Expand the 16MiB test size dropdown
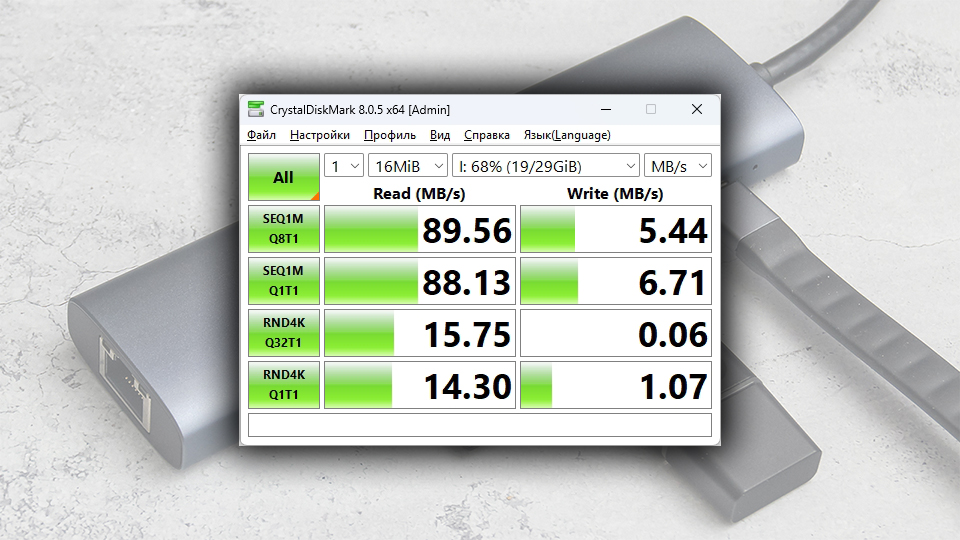This screenshot has width=960, height=540. [x=408, y=166]
